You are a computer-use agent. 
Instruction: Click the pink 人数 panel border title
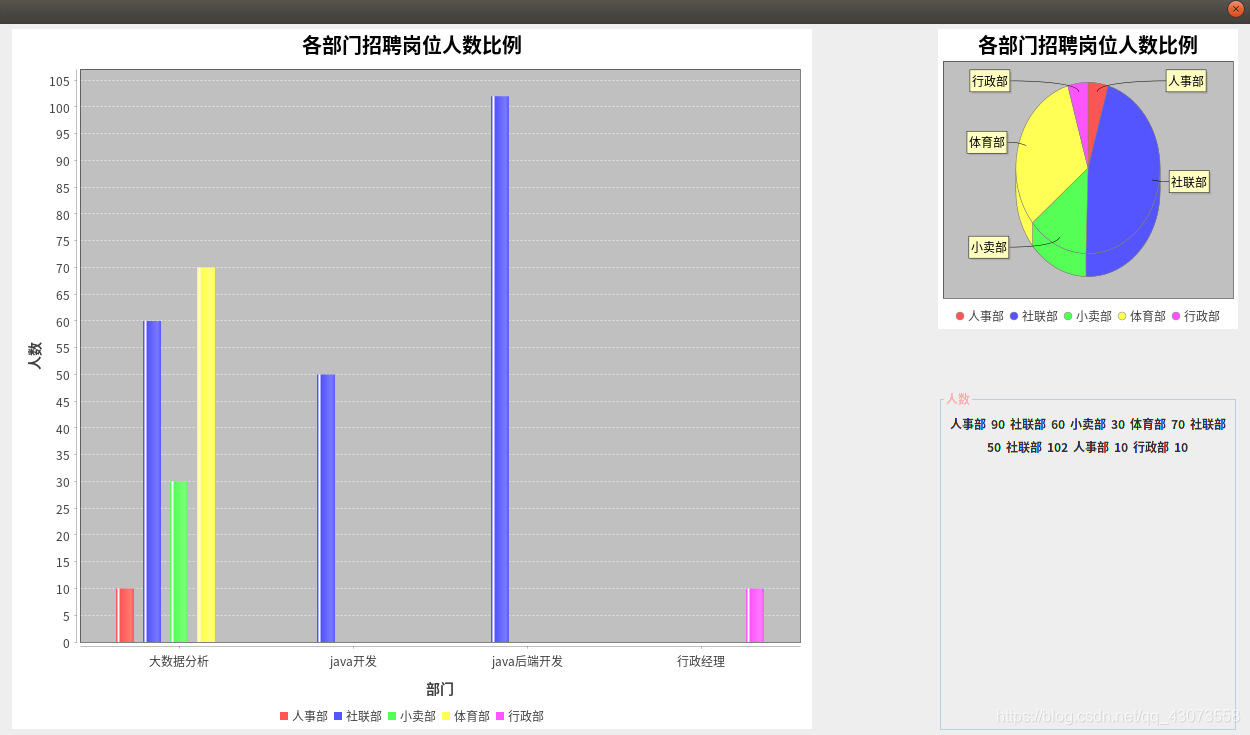(958, 399)
